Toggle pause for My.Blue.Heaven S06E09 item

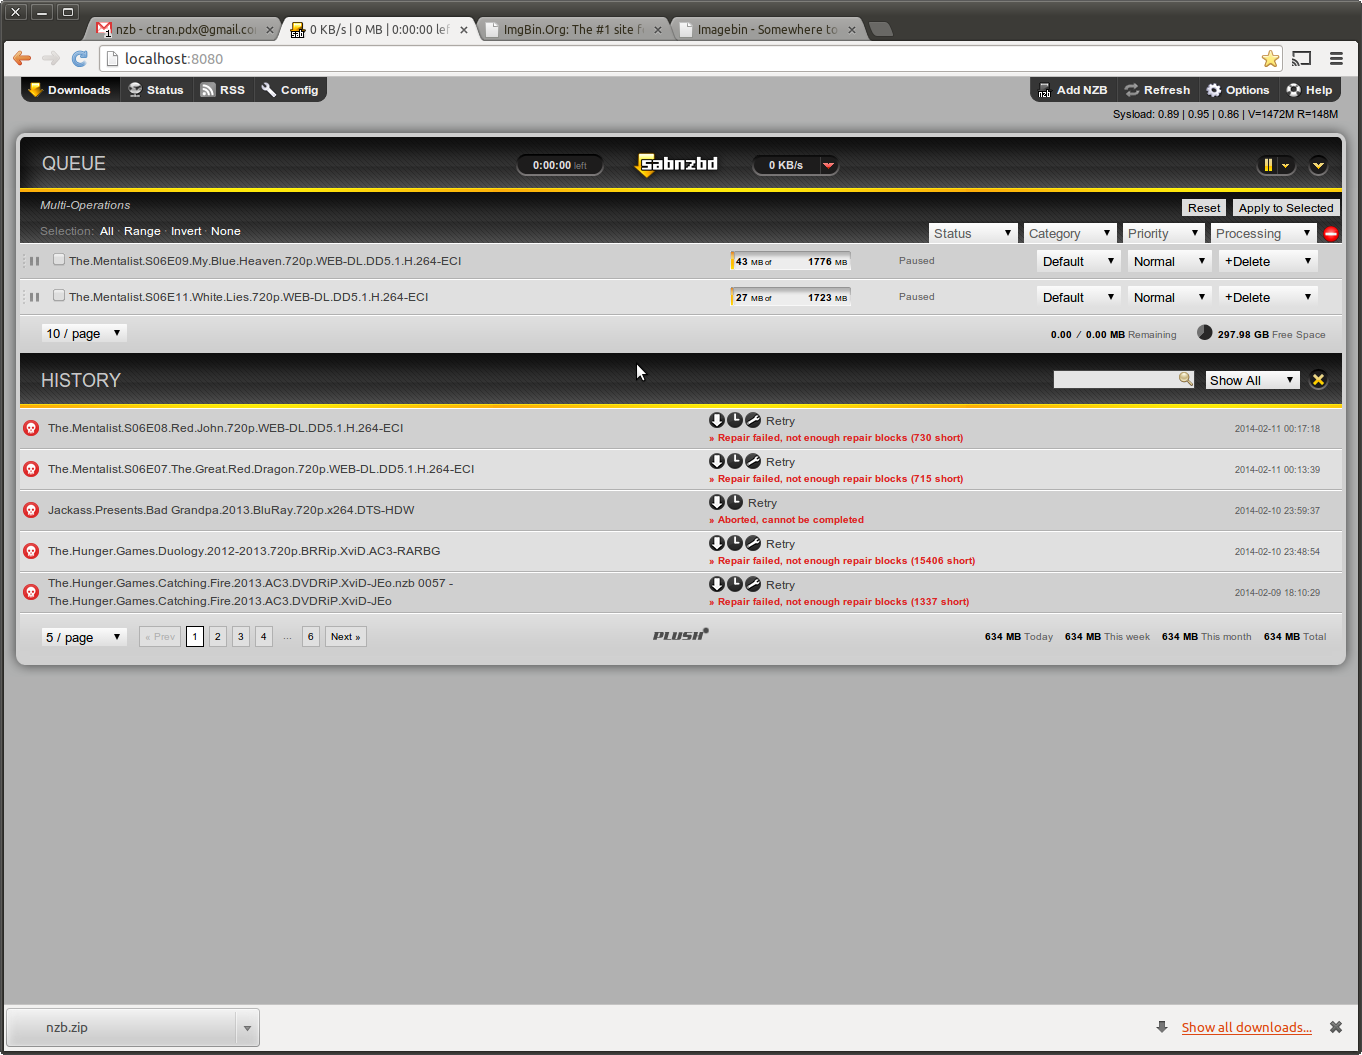34,261
